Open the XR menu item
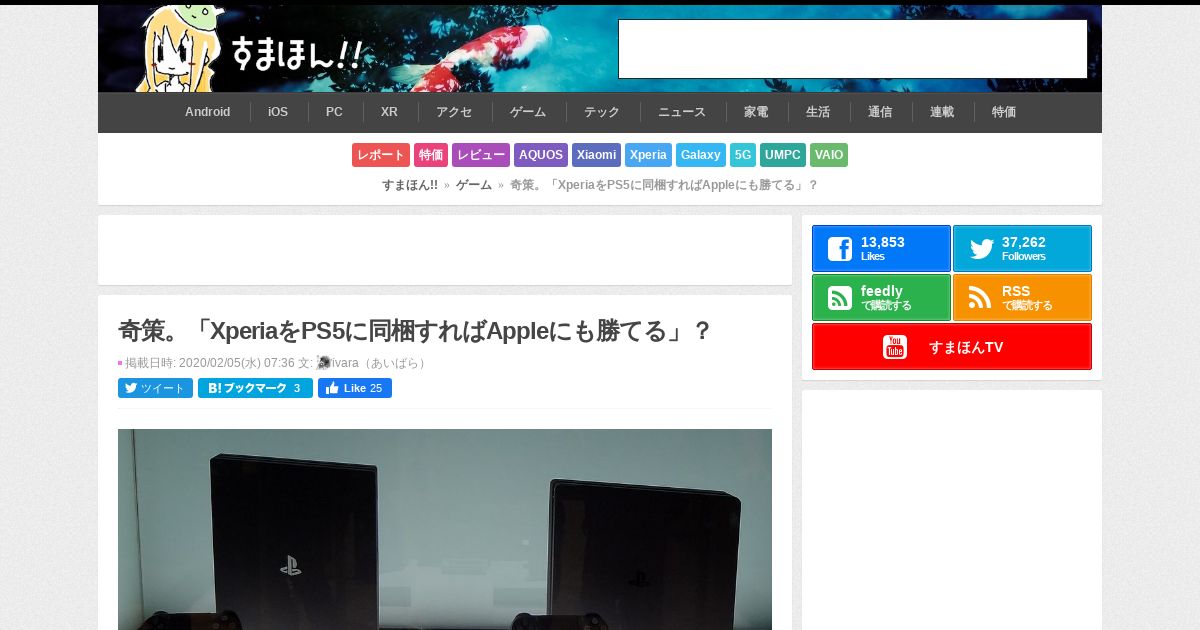This screenshot has height=630, width=1200. [x=390, y=112]
